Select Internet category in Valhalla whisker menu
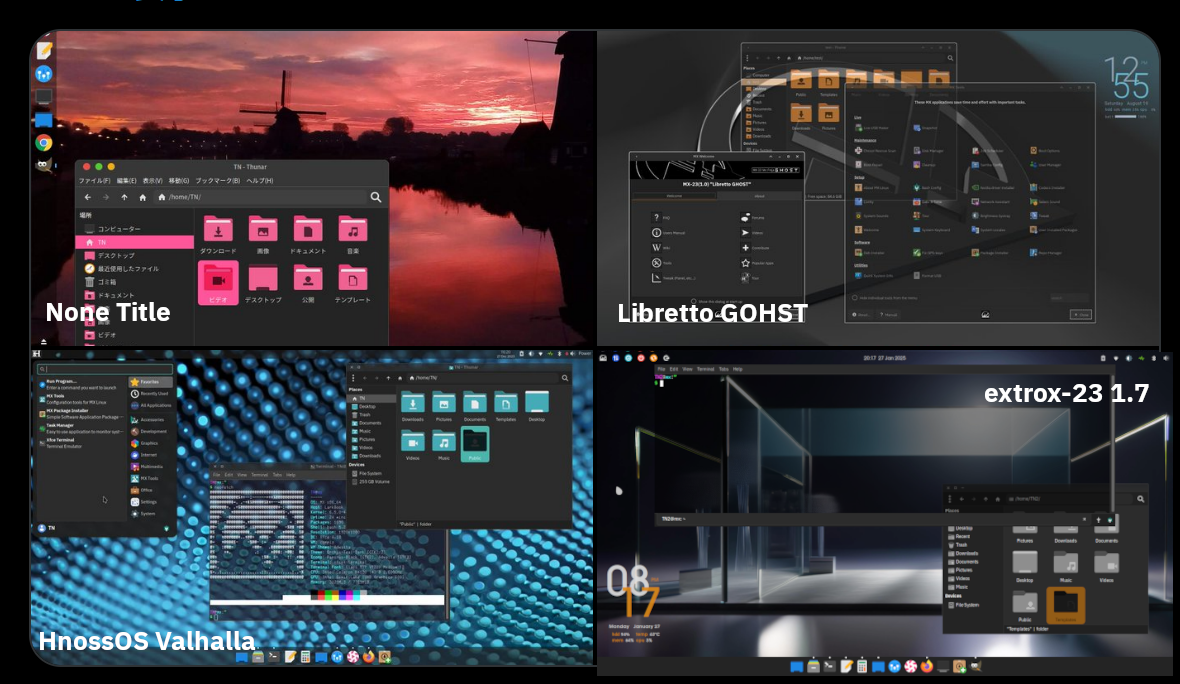This screenshot has width=1180, height=684. (150, 454)
